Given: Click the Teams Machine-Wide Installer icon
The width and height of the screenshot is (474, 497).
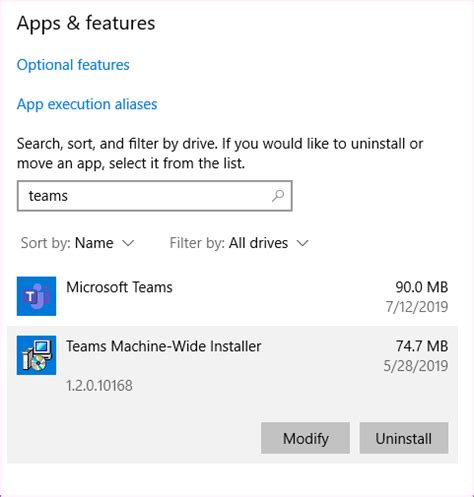Looking at the screenshot, I should click(x=36, y=355).
